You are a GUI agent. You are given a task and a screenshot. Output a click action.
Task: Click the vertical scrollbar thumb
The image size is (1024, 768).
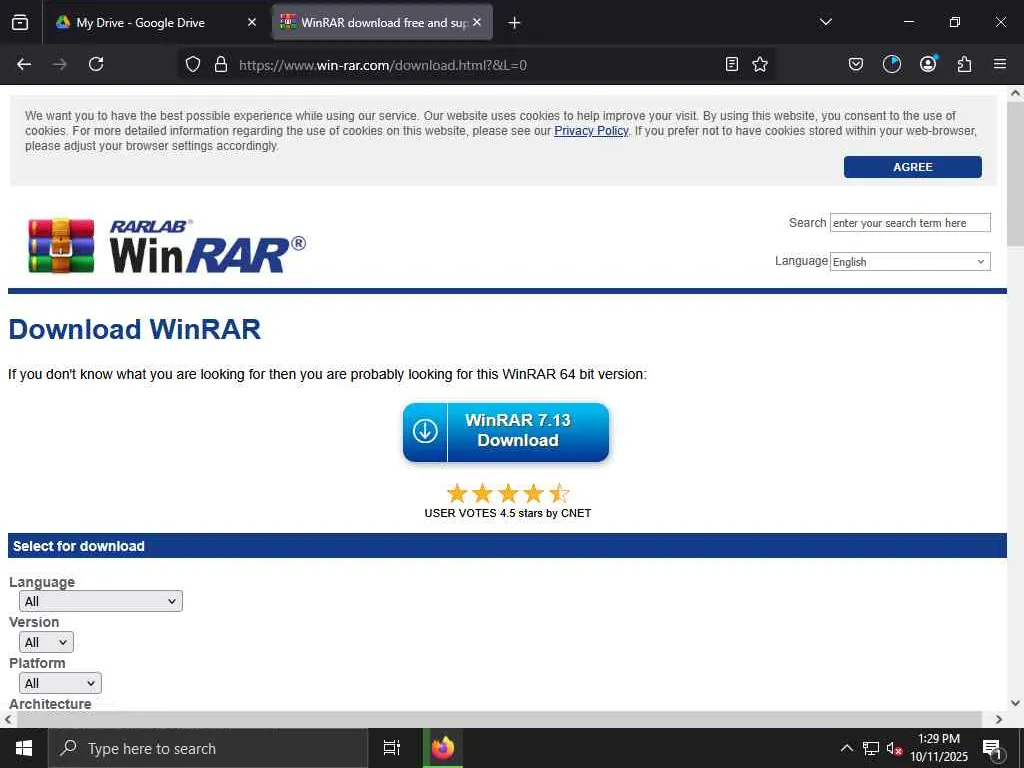1015,175
